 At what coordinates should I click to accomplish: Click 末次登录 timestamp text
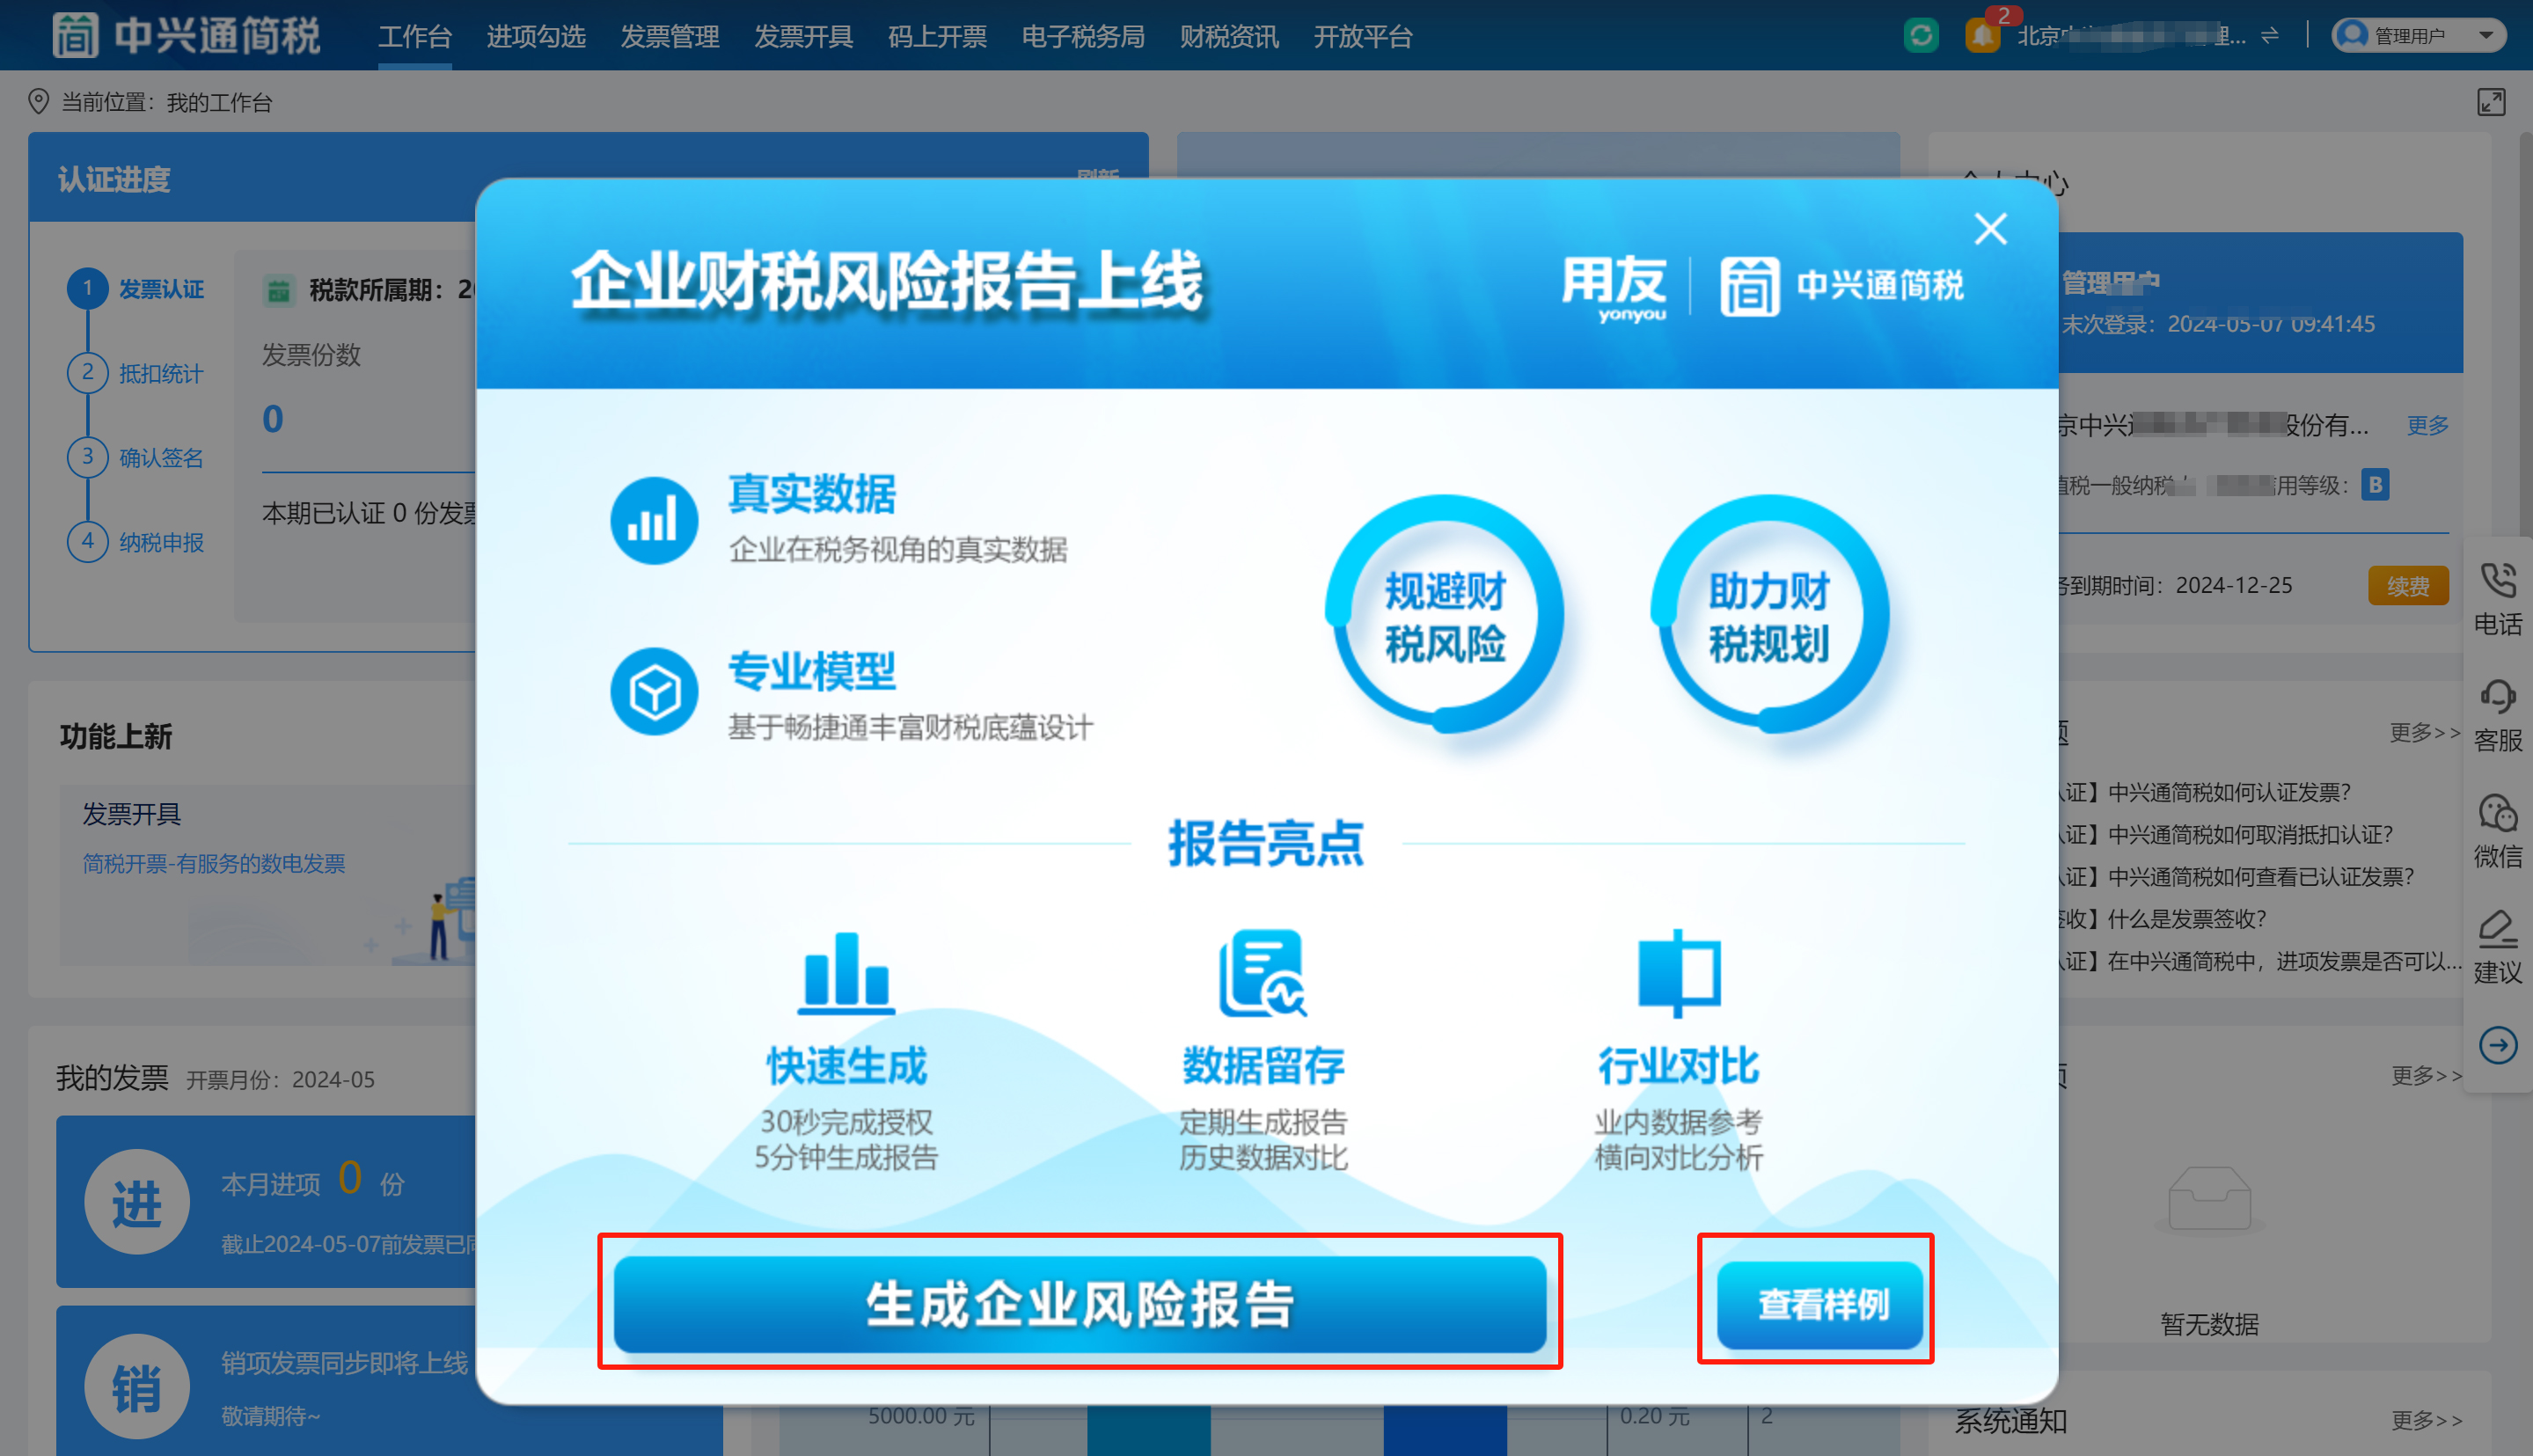pyautogui.click(x=2218, y=324)
